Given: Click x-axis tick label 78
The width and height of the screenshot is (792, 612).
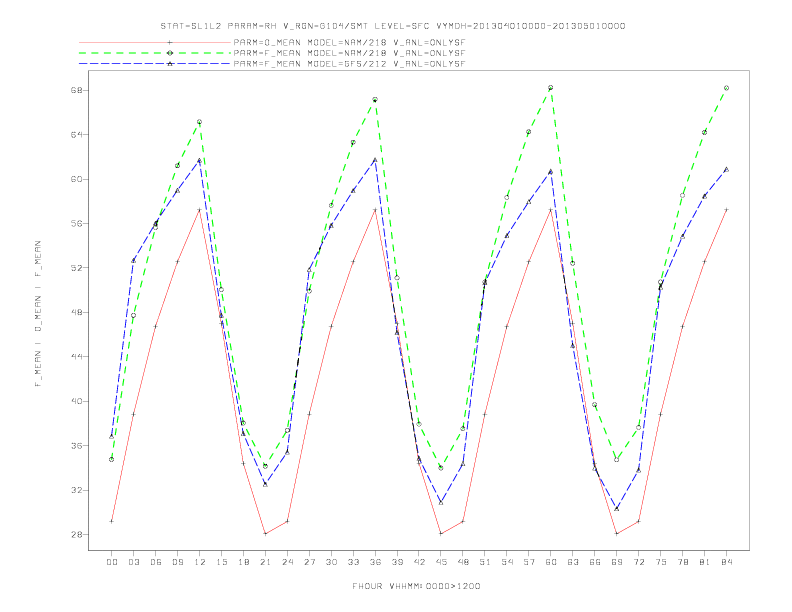Looking at the screenshot, I should click(x=682, y=562).
